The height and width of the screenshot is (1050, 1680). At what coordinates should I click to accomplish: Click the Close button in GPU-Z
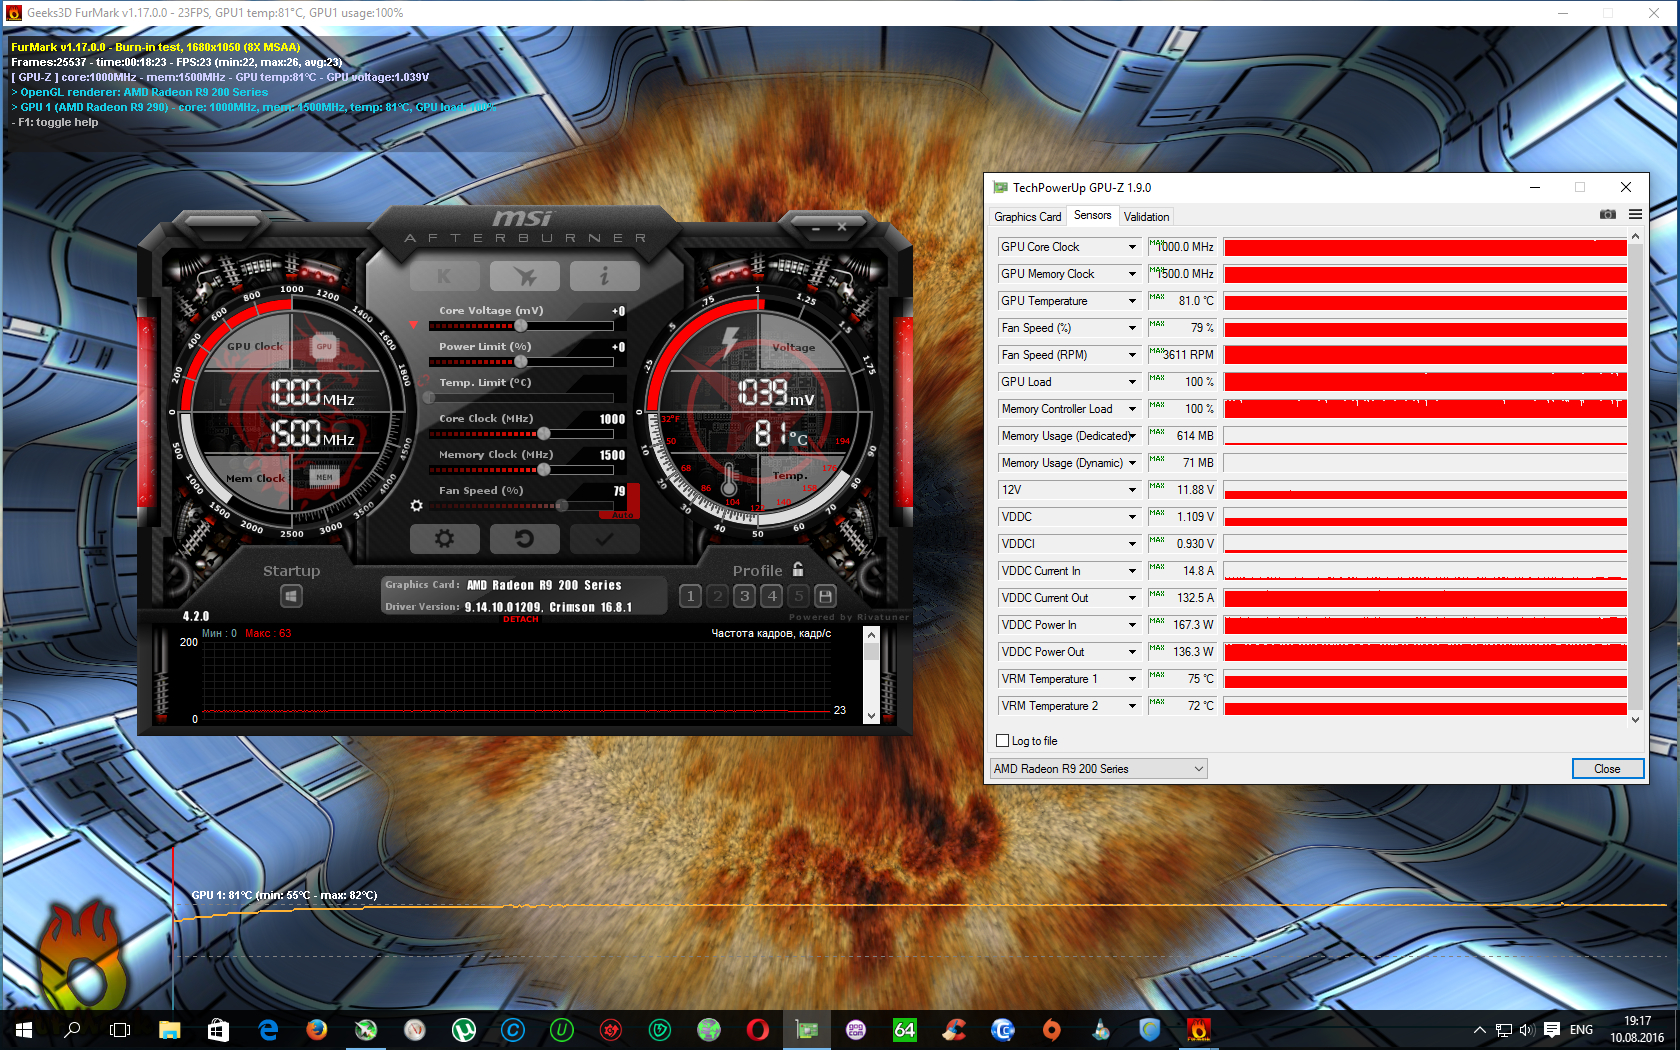pyautogui.click(x=1607, y=769)
